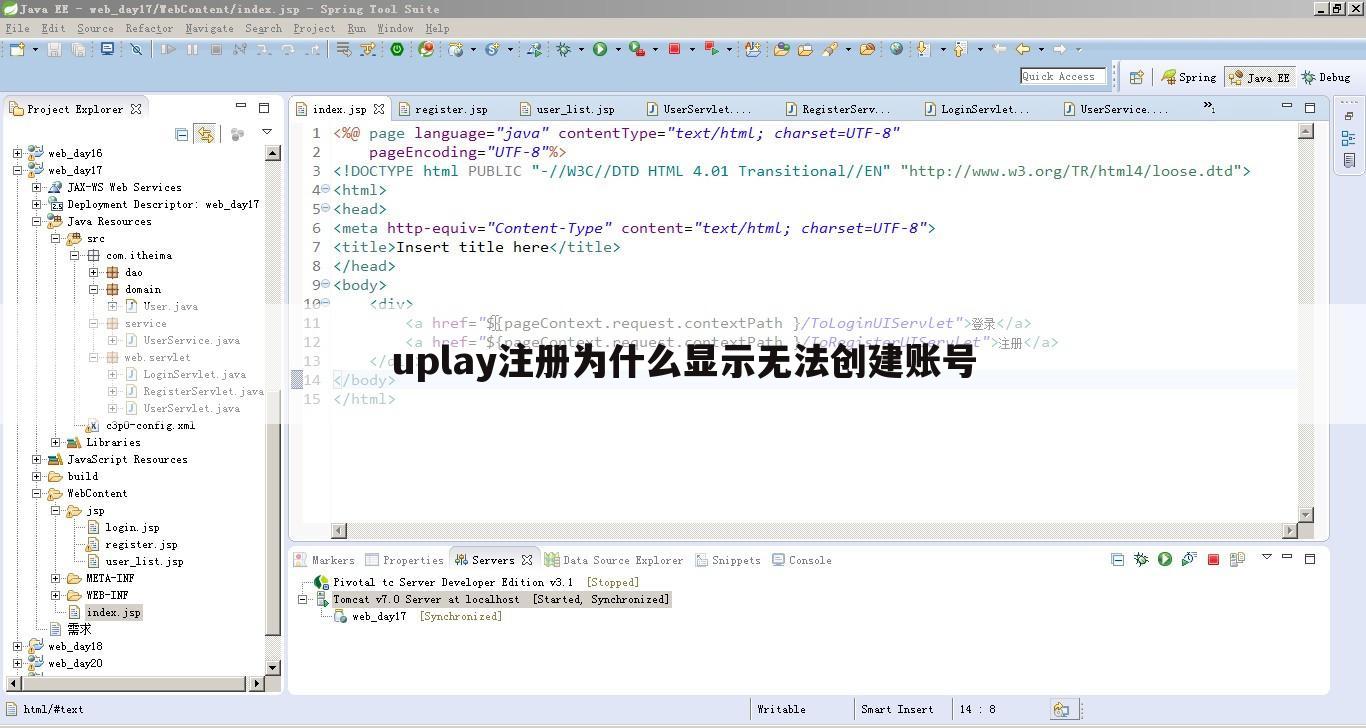Click the green Spring Boot dashboard icon
1366x728 pixels.
(397, 49)
